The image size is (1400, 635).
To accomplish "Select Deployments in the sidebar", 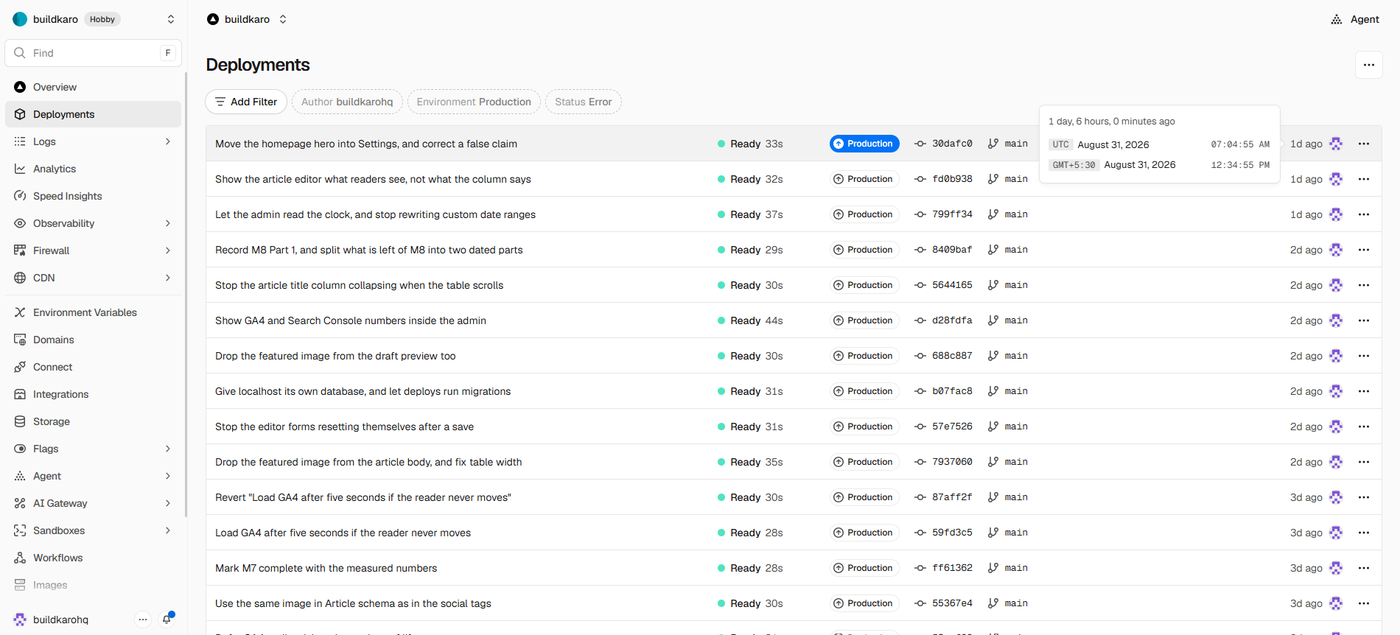I will [93, 114].
